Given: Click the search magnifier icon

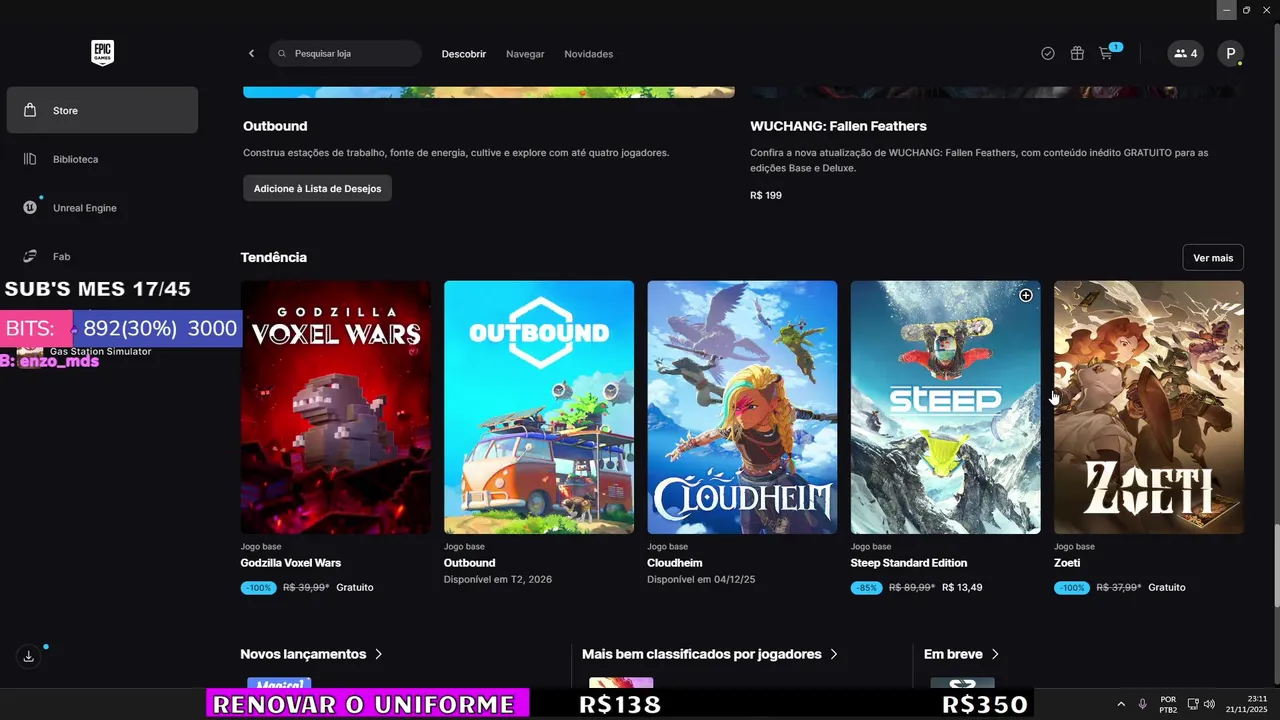Looking at the screenshot, I should pyautogui.click(x=282, y=54).
